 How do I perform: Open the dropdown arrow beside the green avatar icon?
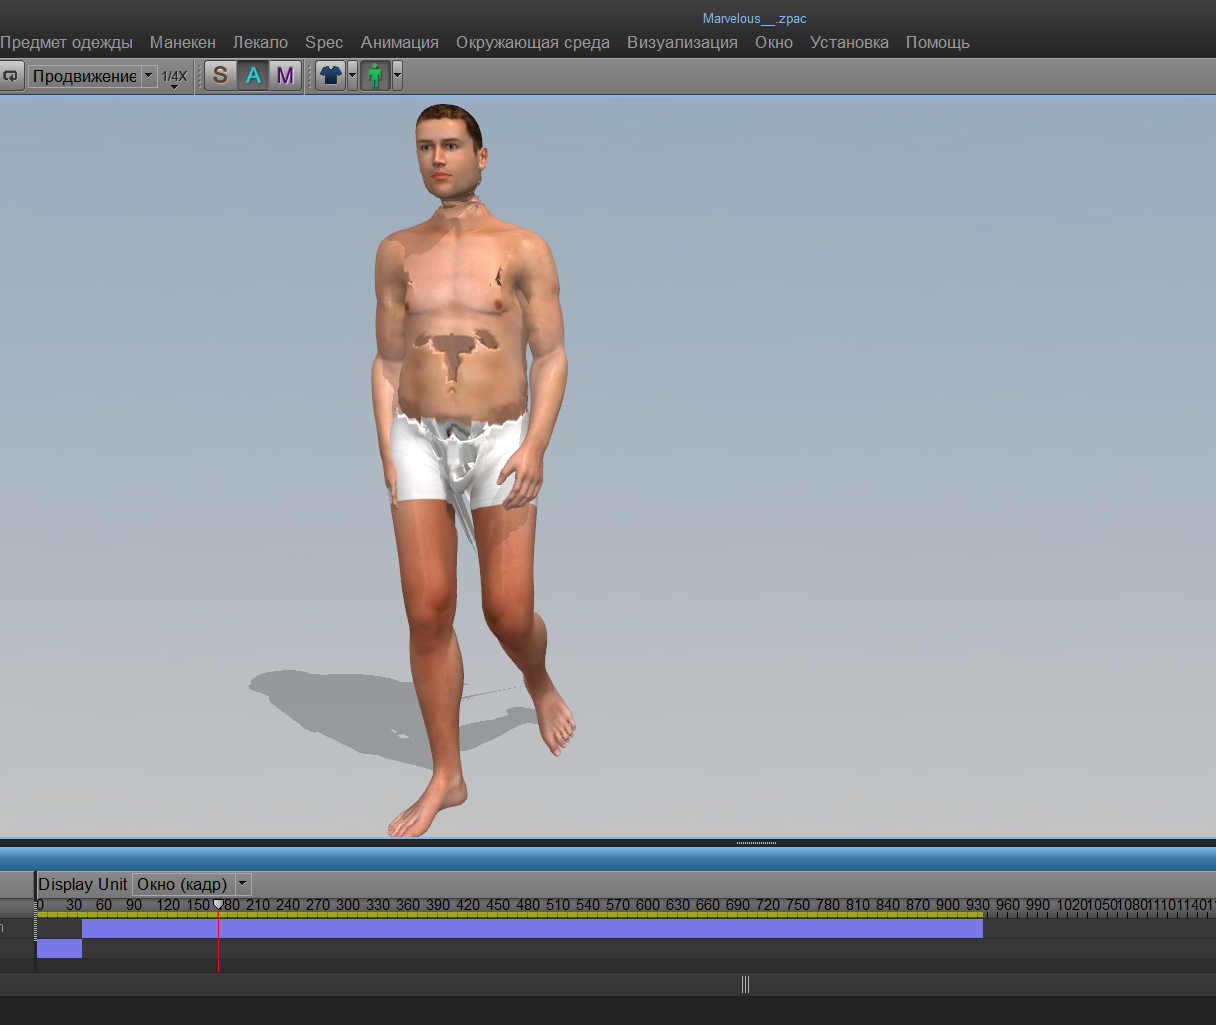click(397, 76)
